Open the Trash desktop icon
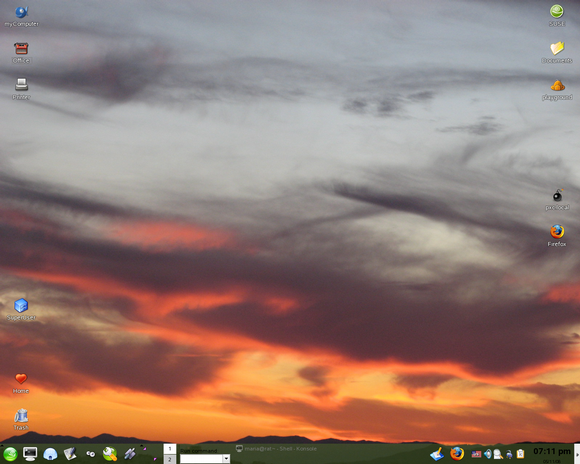Viewport: 580px width, 464px height. 21,419
